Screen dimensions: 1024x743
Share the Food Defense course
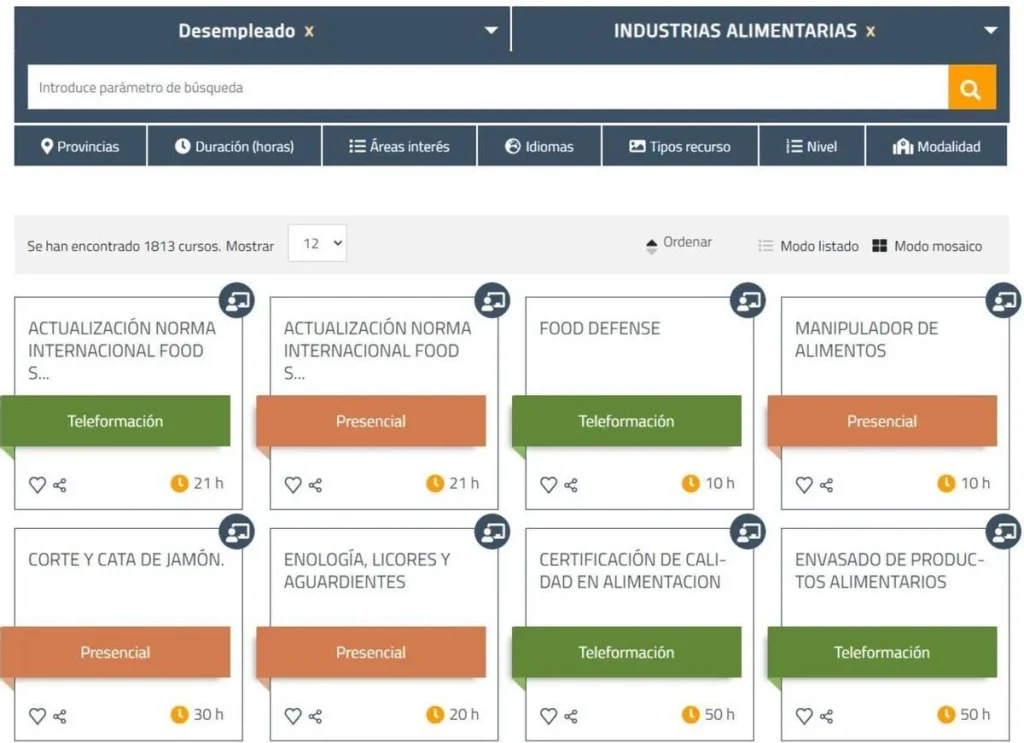tap(571, 485)
